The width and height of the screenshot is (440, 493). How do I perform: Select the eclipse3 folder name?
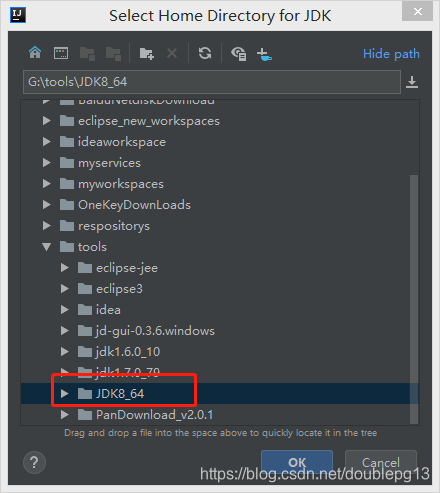tap(119, 289)
